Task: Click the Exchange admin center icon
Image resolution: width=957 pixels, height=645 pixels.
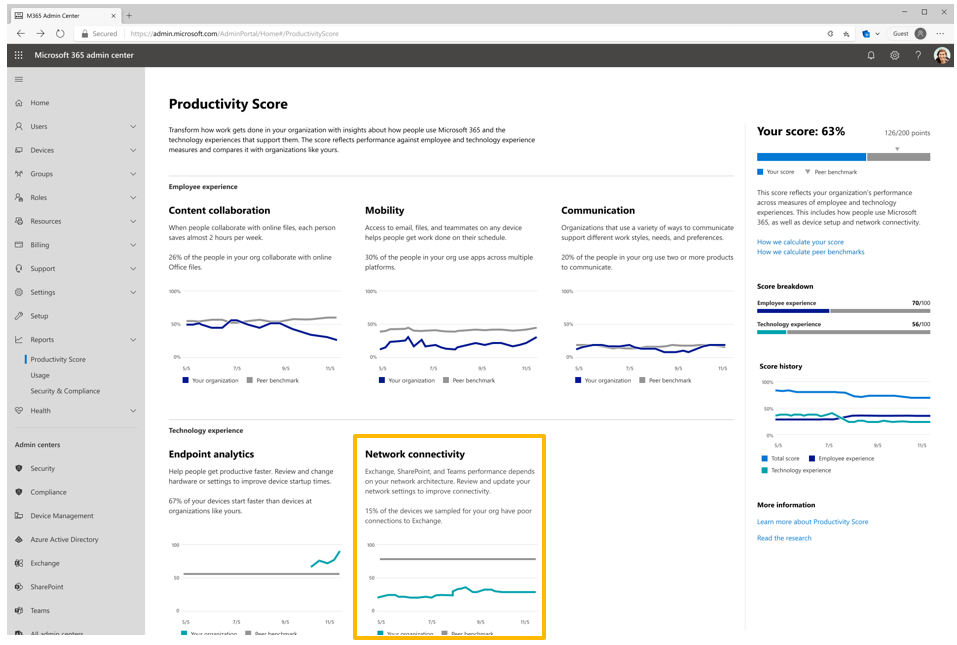Action: (19, 563)
